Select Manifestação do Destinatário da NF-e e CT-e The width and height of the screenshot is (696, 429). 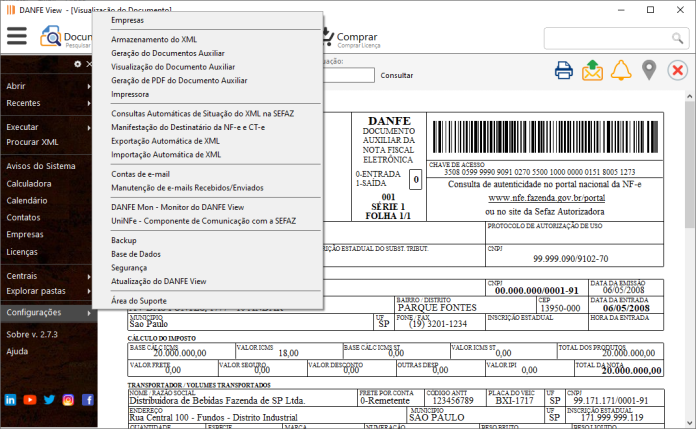pyautogui.click(x=188, y=127)
